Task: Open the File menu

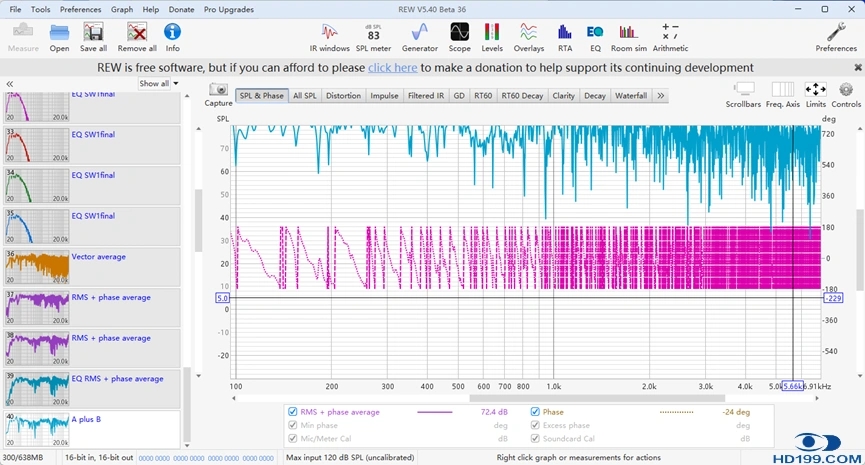Action: pos(15,9)
